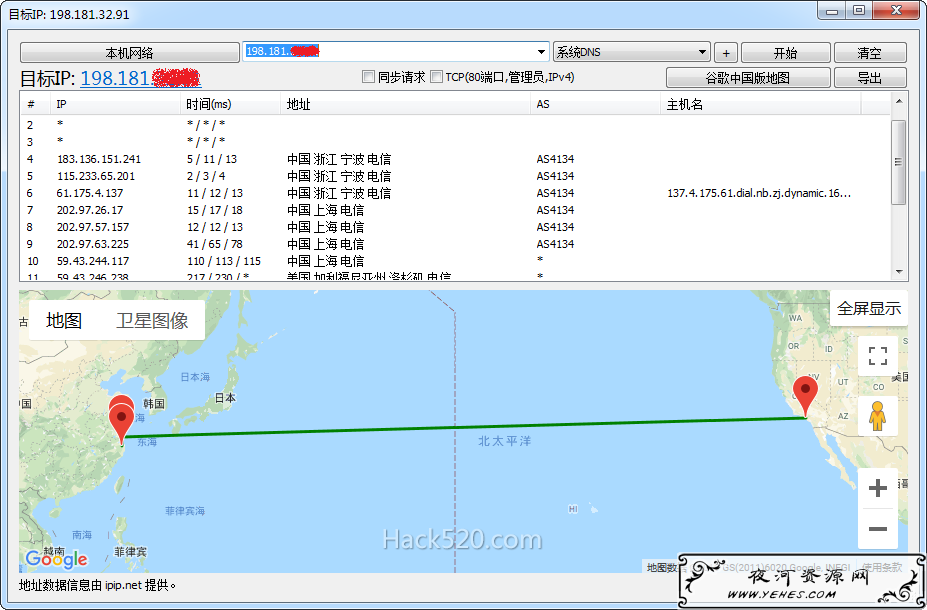
Task: Click the traceroute list scrollbar thumb
Action: 899,162
